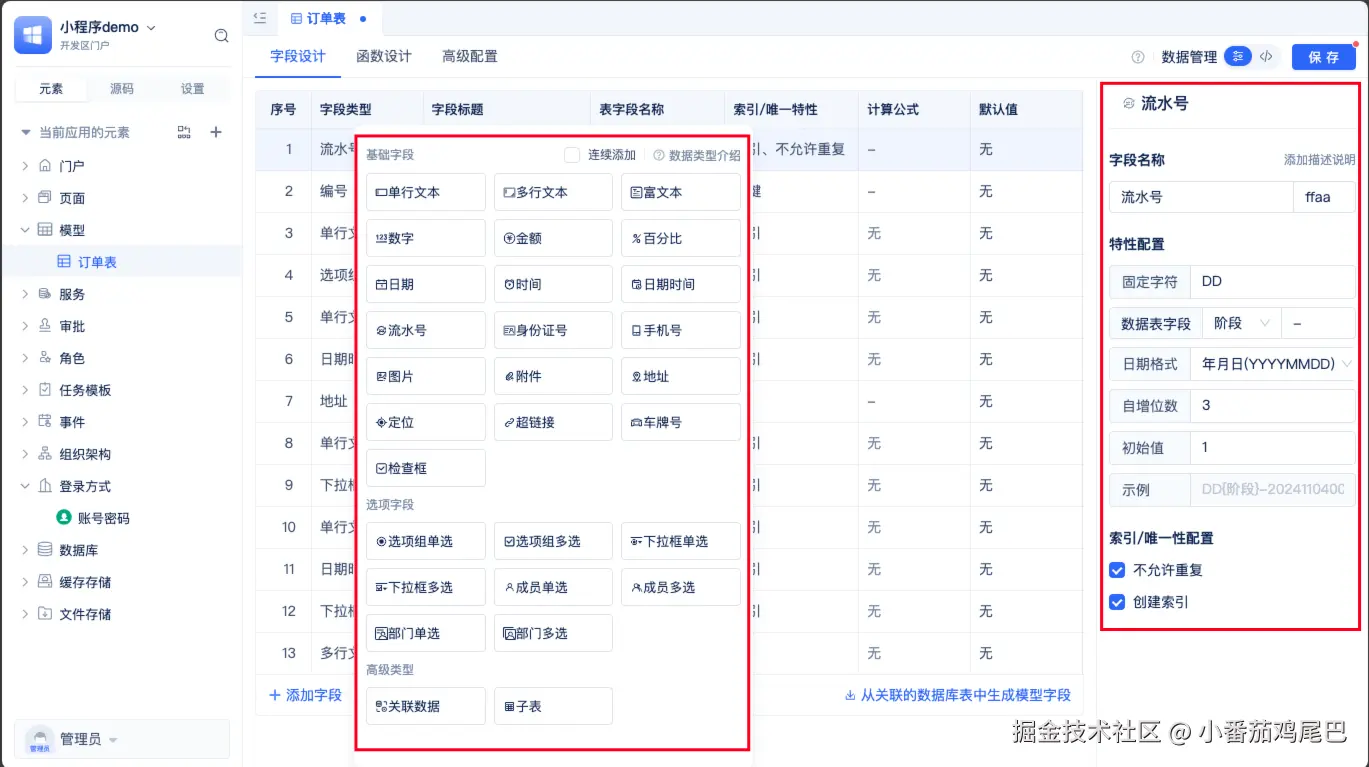The height and width of the screenshot is (767, 1369).
Task: Select the 富文本 field type
Action: [x=681, y=192]
